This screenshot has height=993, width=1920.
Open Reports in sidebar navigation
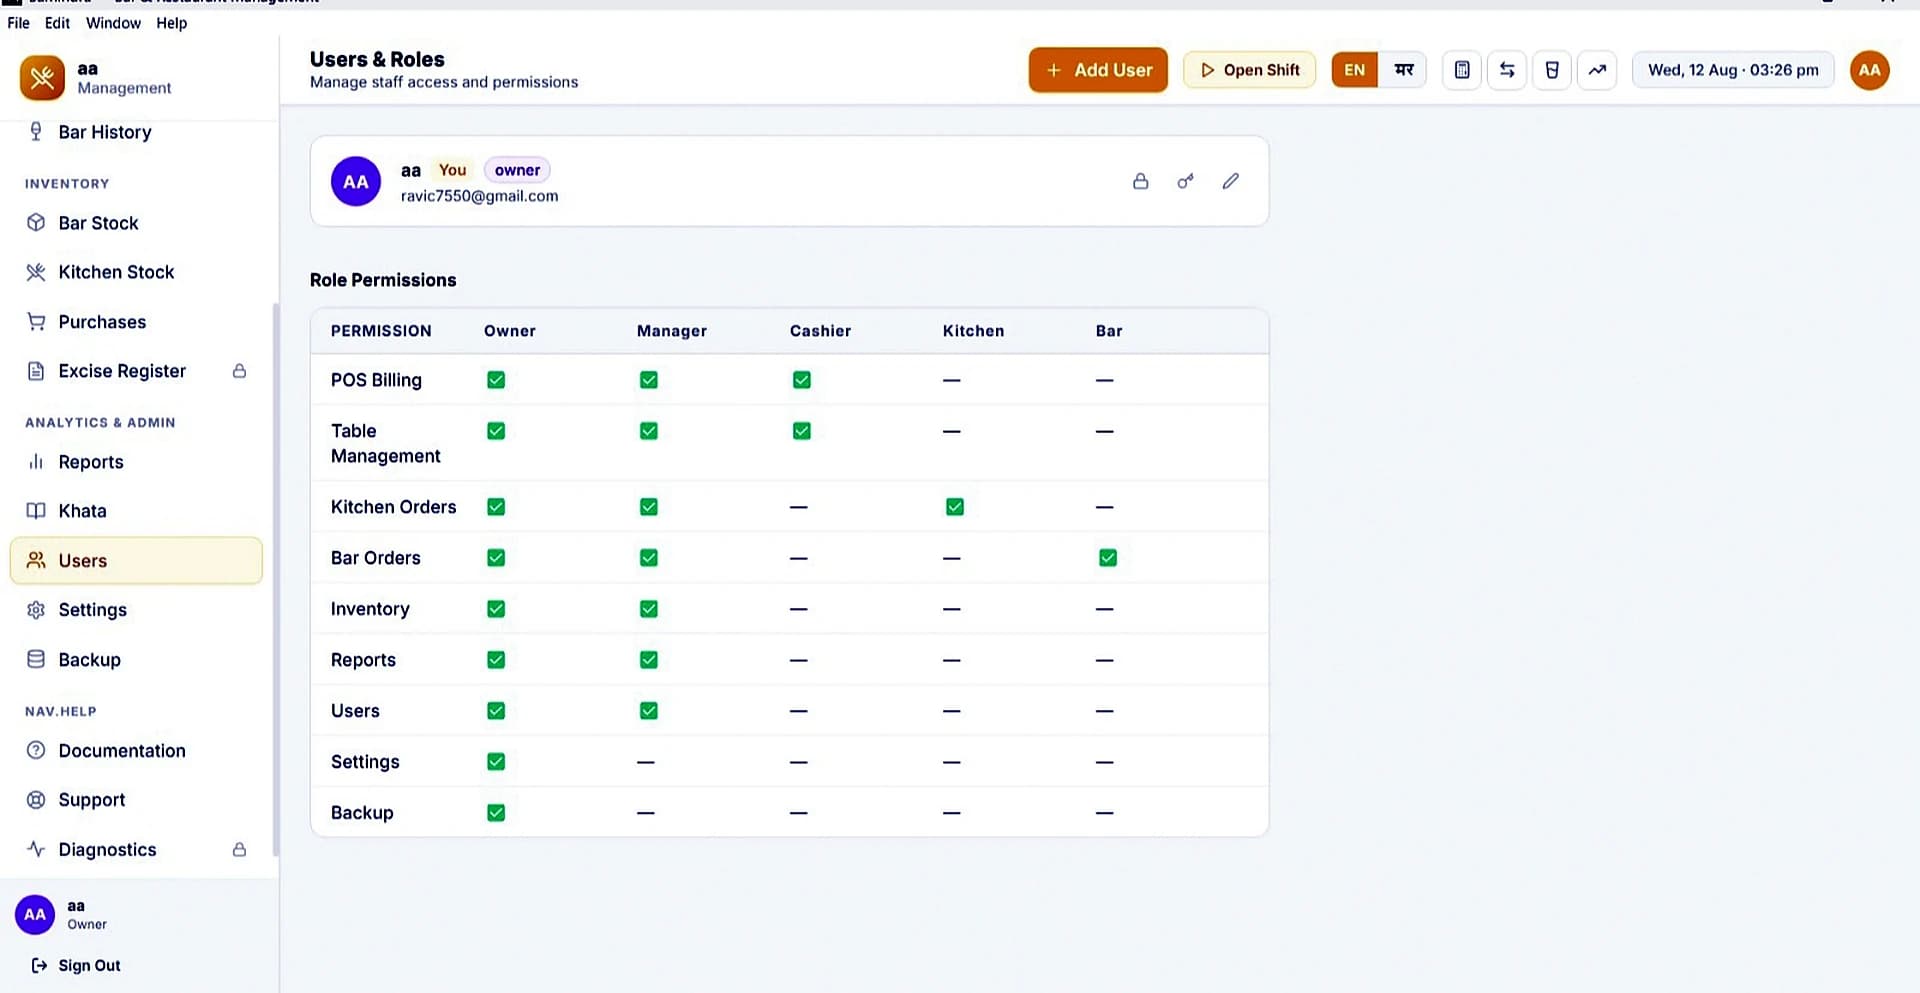[136, 462]
